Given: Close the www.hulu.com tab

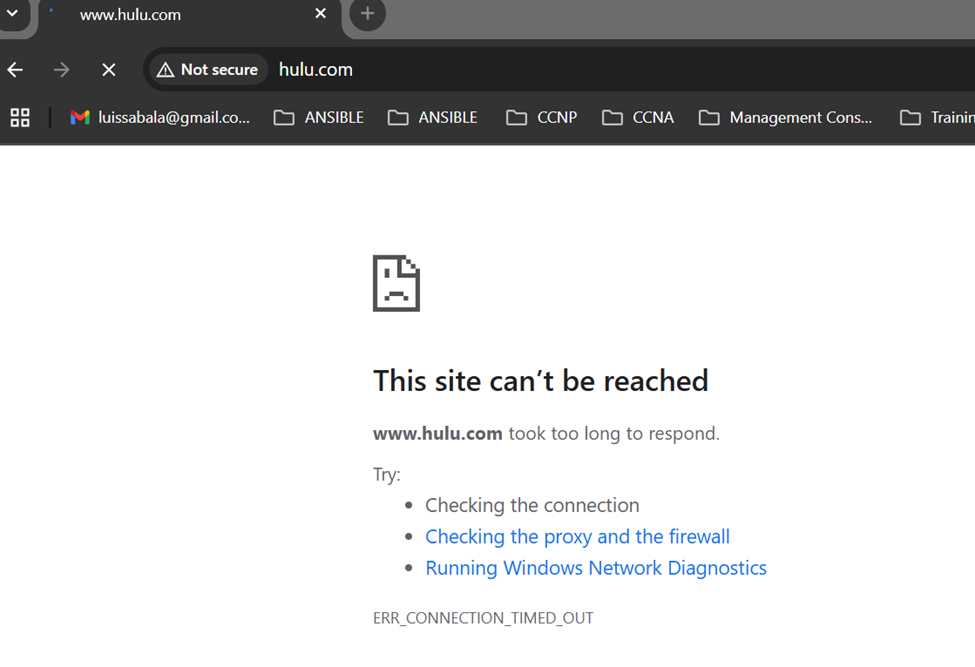Looking at the screenshot, I should 320,14.
